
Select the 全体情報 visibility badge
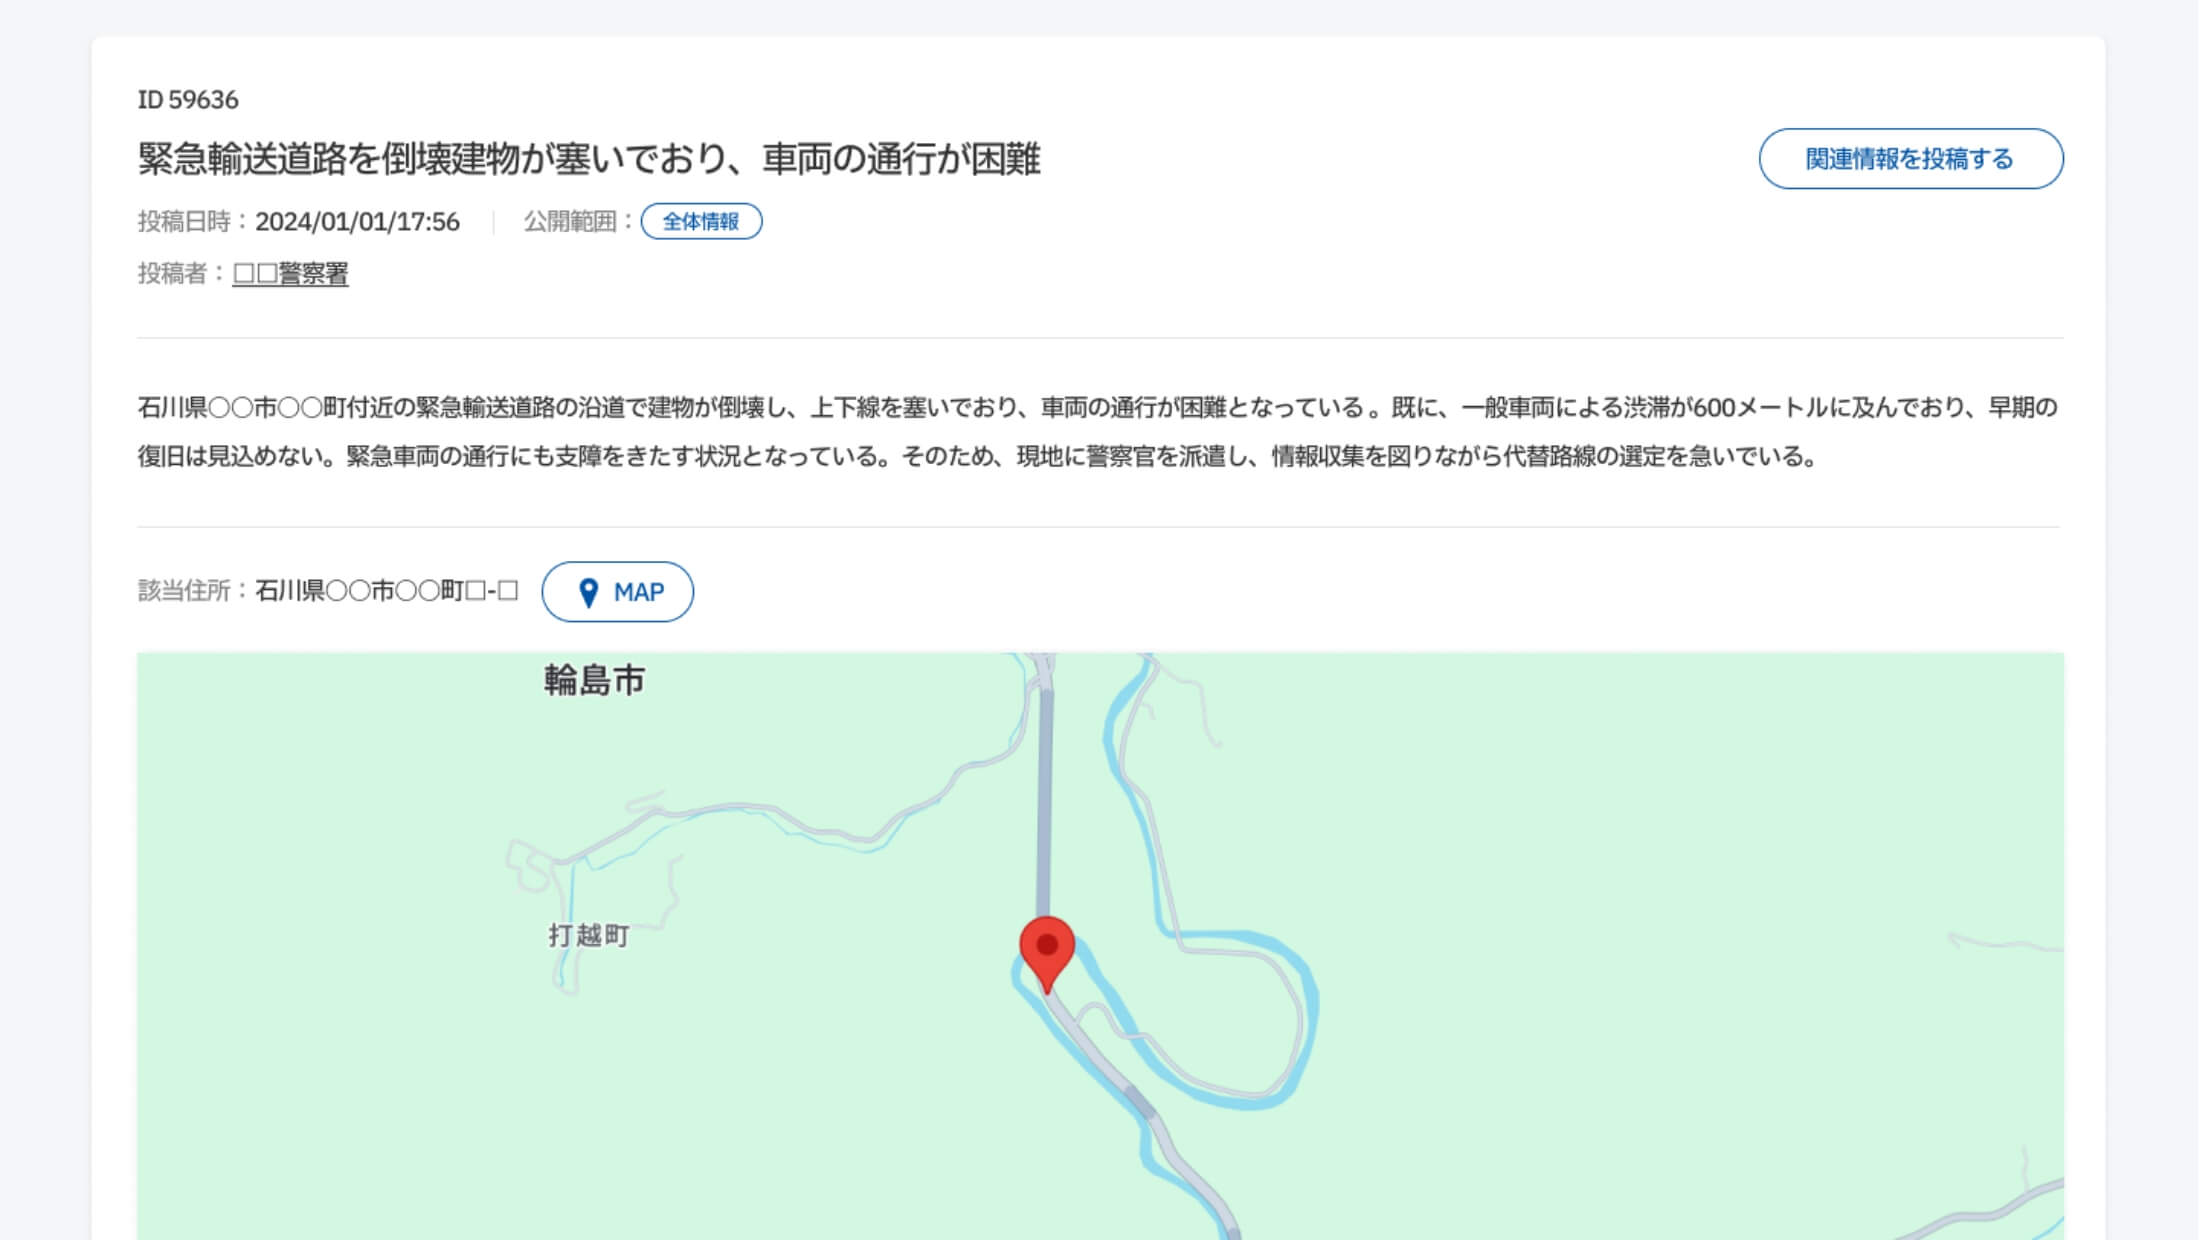click(x=701, y=221)
